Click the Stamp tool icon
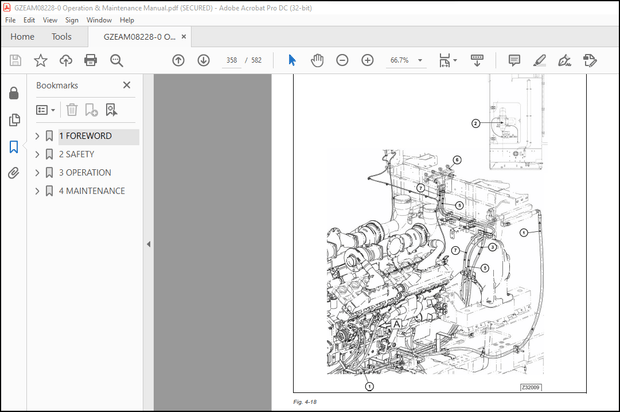This screenshot has width=620, height=412. [x=590, y=60]
